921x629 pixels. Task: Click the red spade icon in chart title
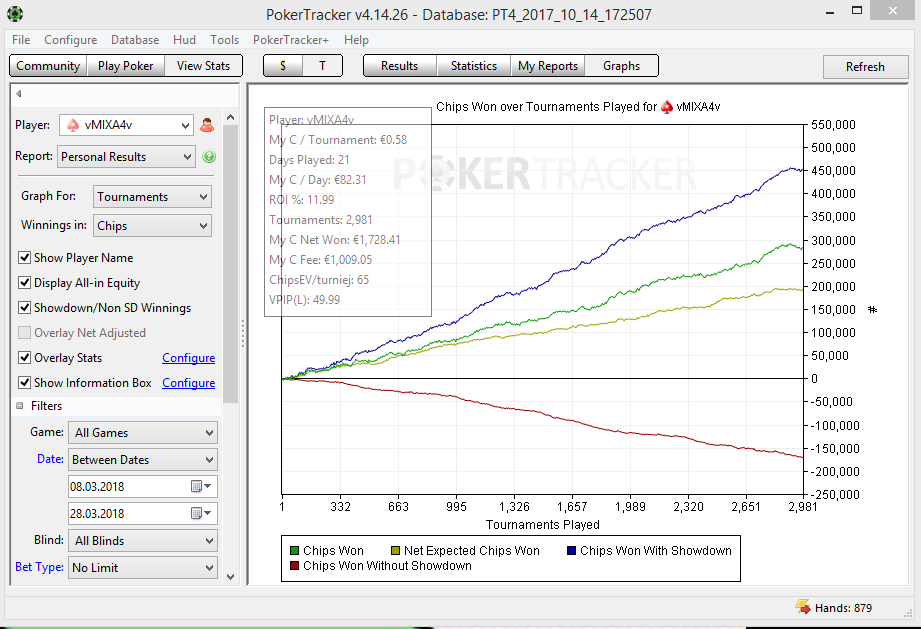click(667, 107)
